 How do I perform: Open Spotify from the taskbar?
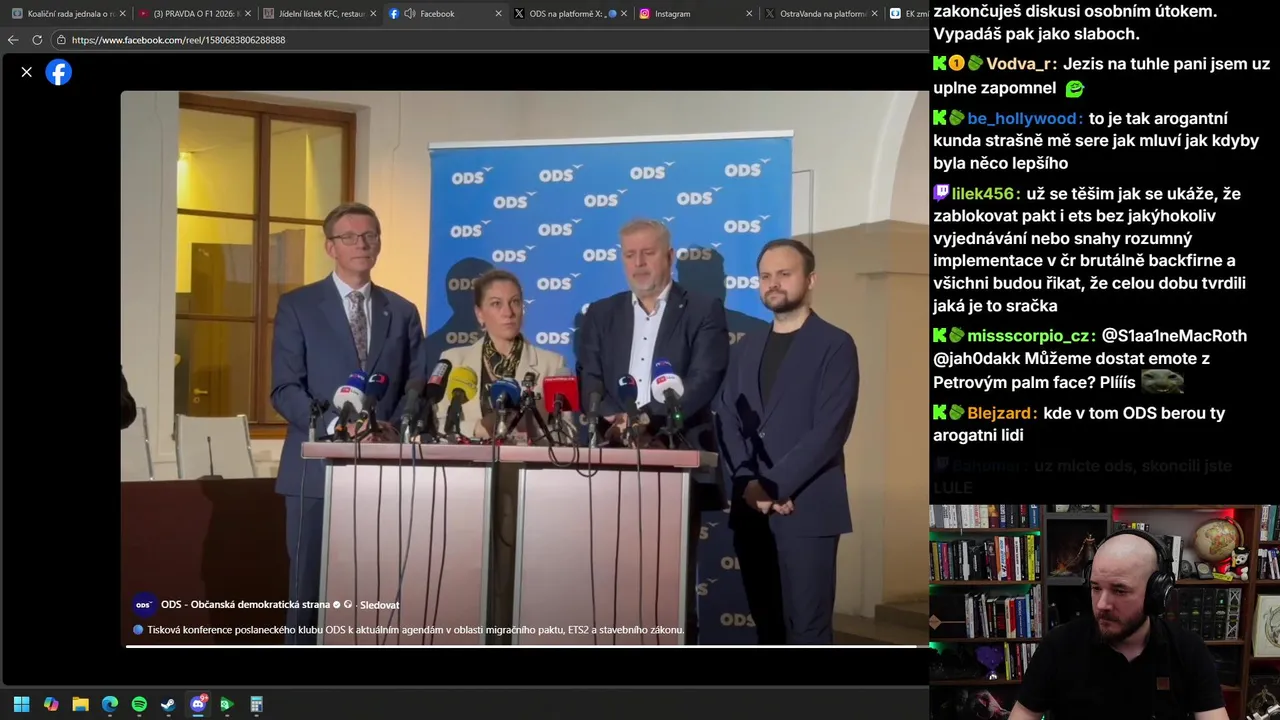[139, 704]
